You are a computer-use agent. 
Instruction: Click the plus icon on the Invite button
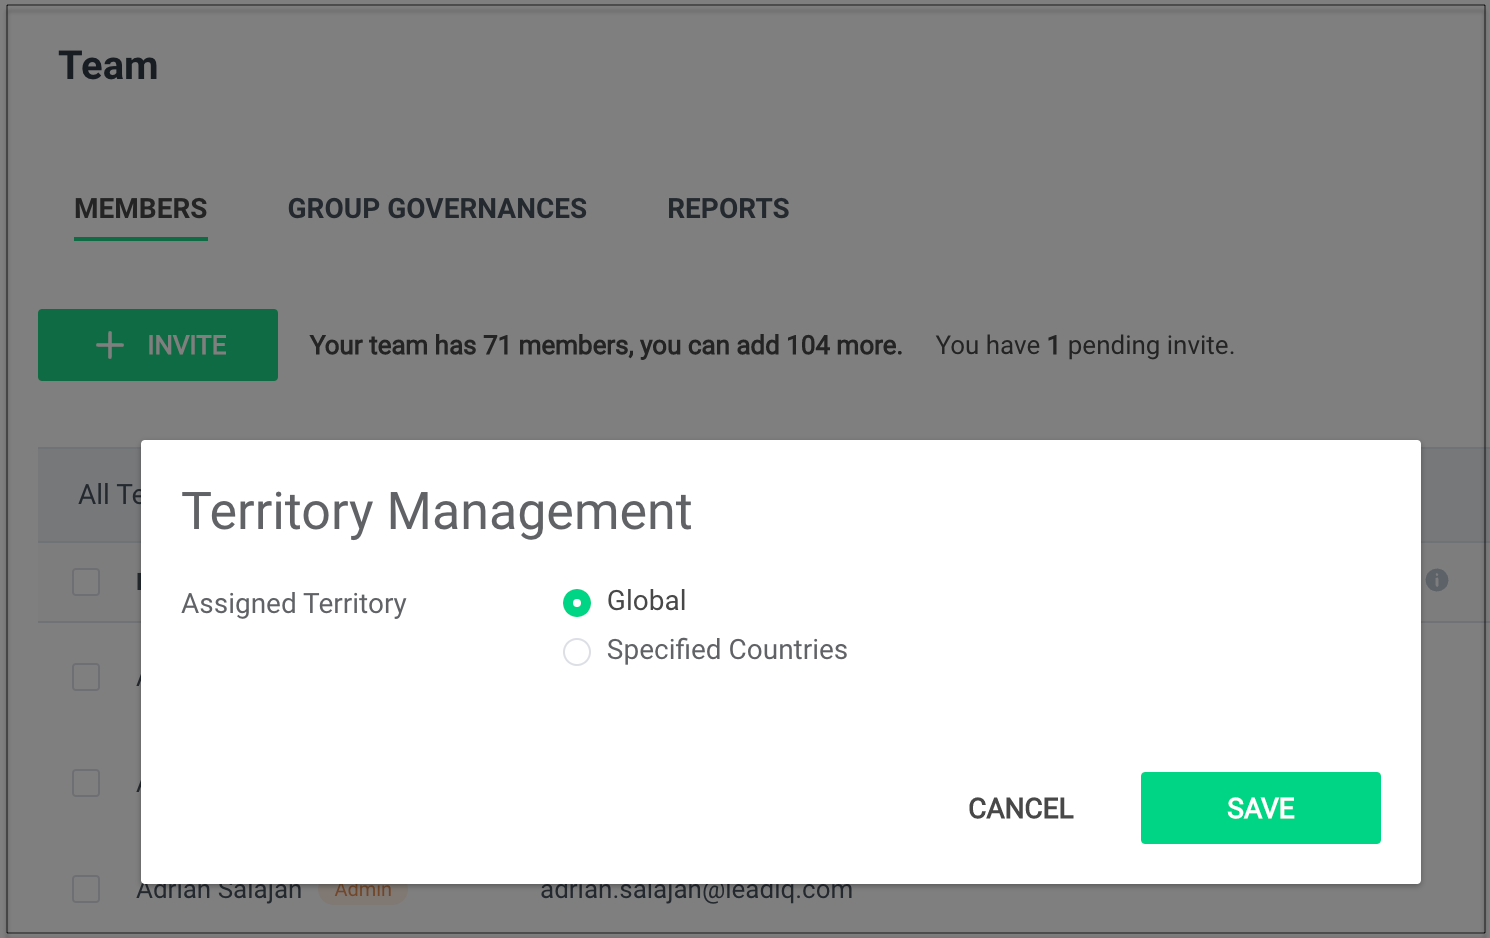(x=109, y=345)
